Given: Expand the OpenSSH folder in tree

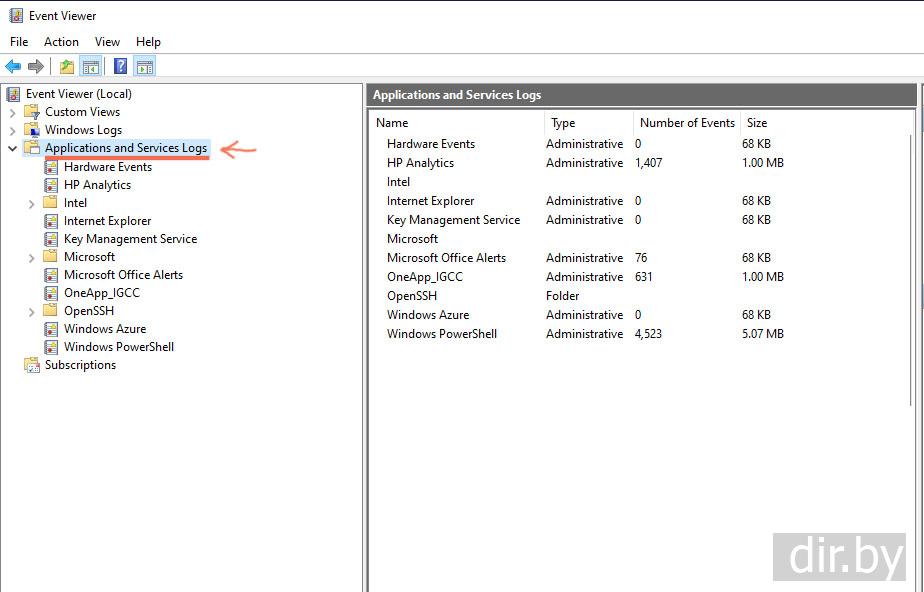Looking at the screenshot, I should pyautogui.click(x=32, y=311).
